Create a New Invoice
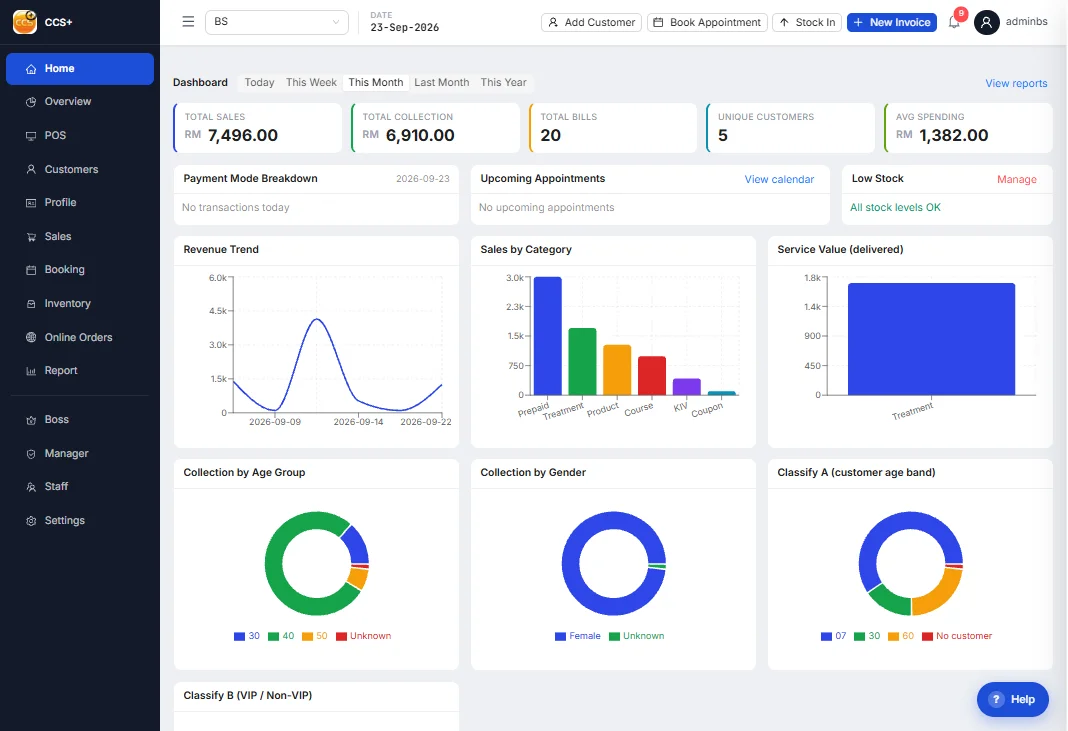The image size is (1068, 731). tap(892, 22)
